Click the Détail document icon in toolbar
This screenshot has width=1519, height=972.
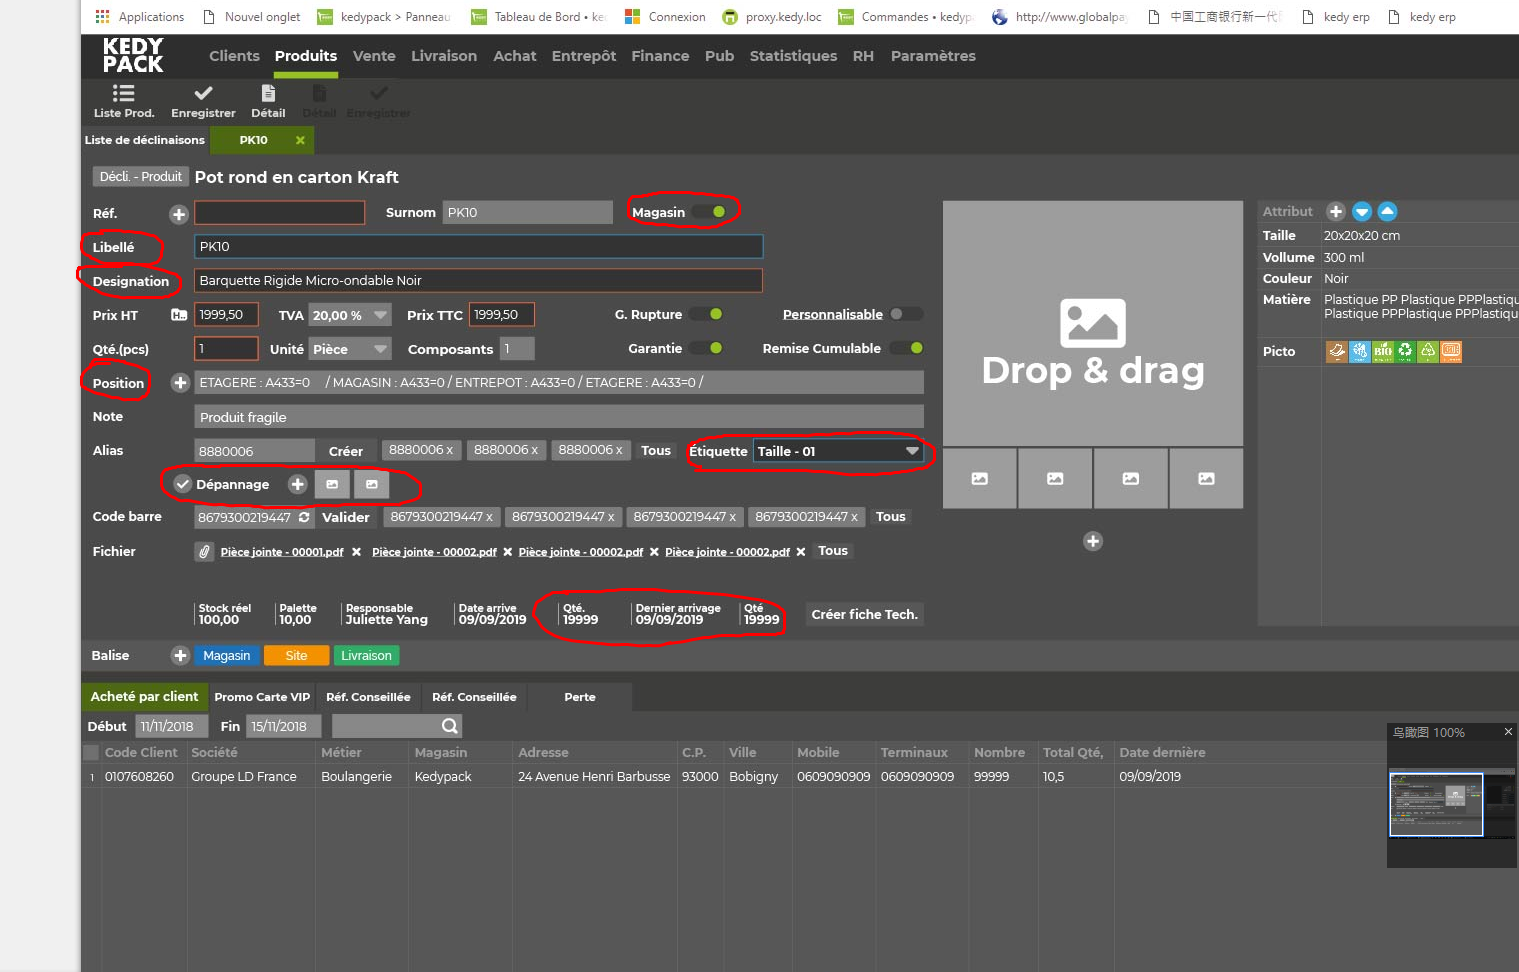pyautogui.click(x=268, y=94)
